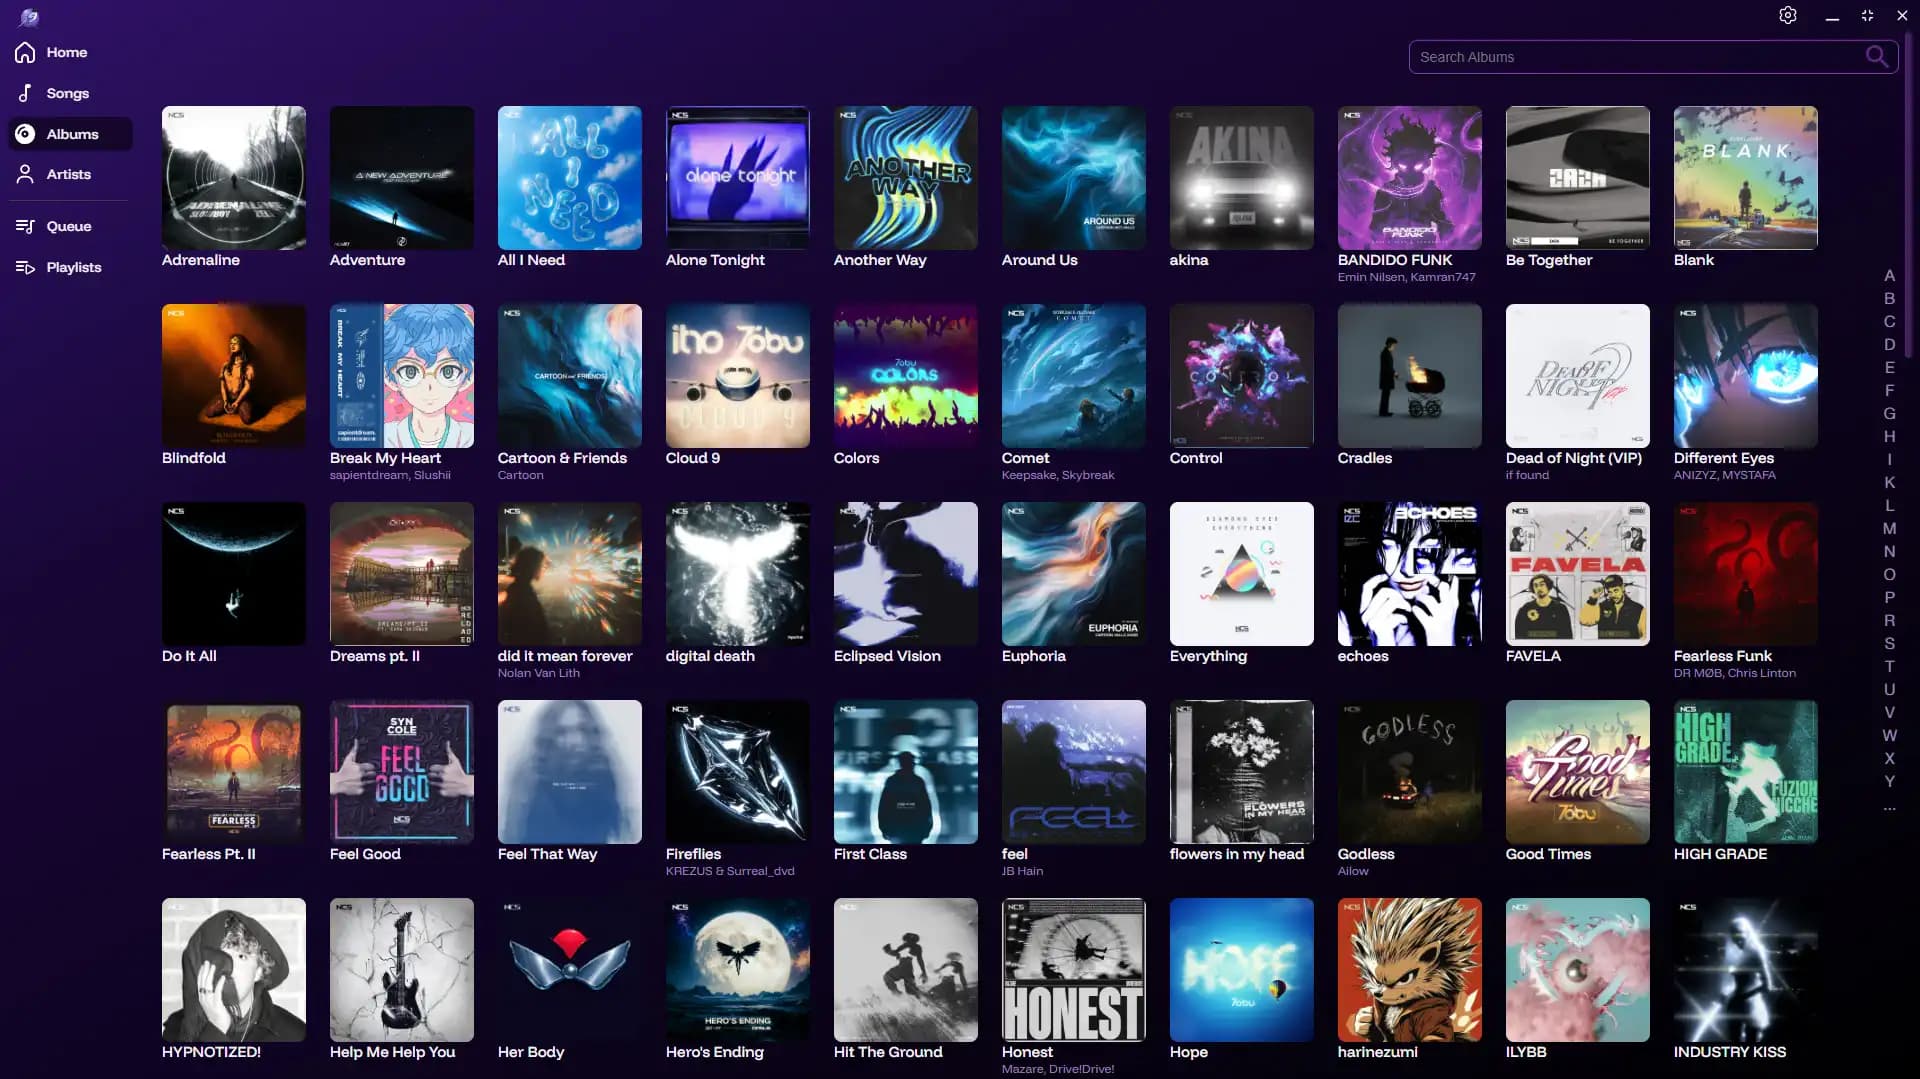Open the Fearless Funk album
1920x1079 pixels.
click(x=1745, y=573)
